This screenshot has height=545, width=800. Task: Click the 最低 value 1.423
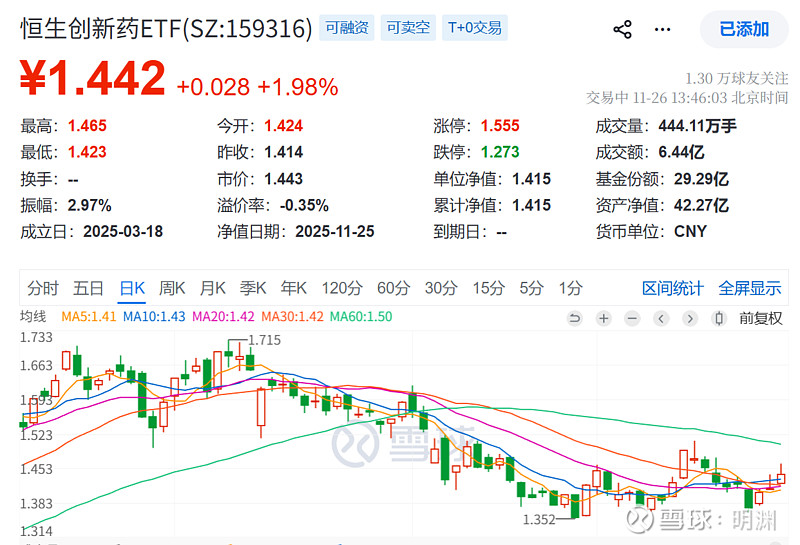[87, 152]
